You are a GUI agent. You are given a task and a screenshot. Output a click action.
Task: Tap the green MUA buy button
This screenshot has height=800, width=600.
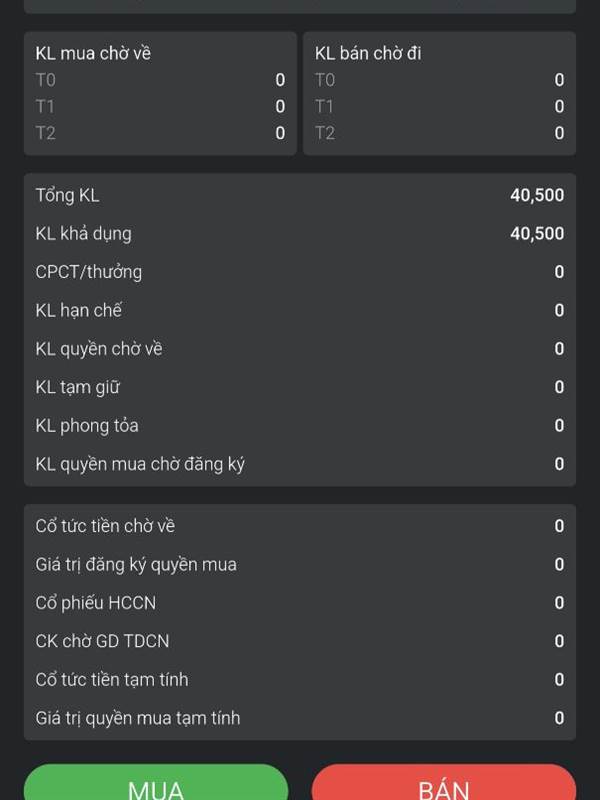tap(156, 782)
